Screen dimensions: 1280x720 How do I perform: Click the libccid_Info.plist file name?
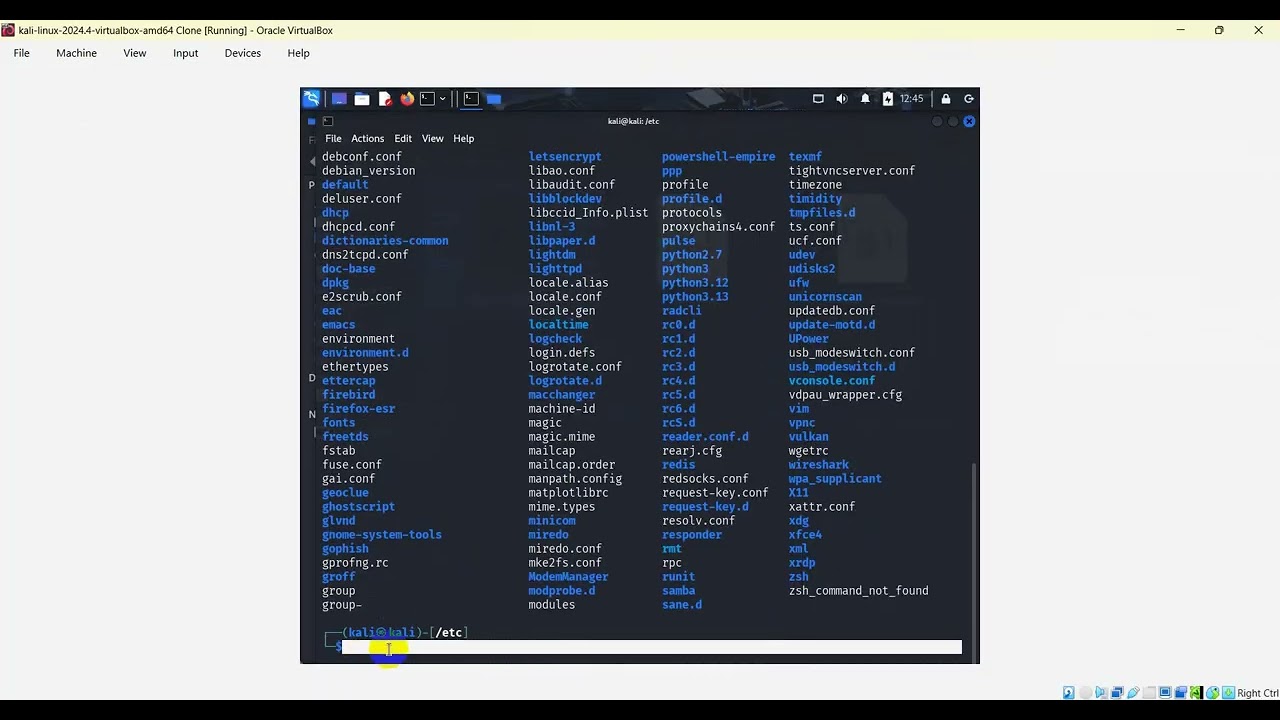[588, 213]
